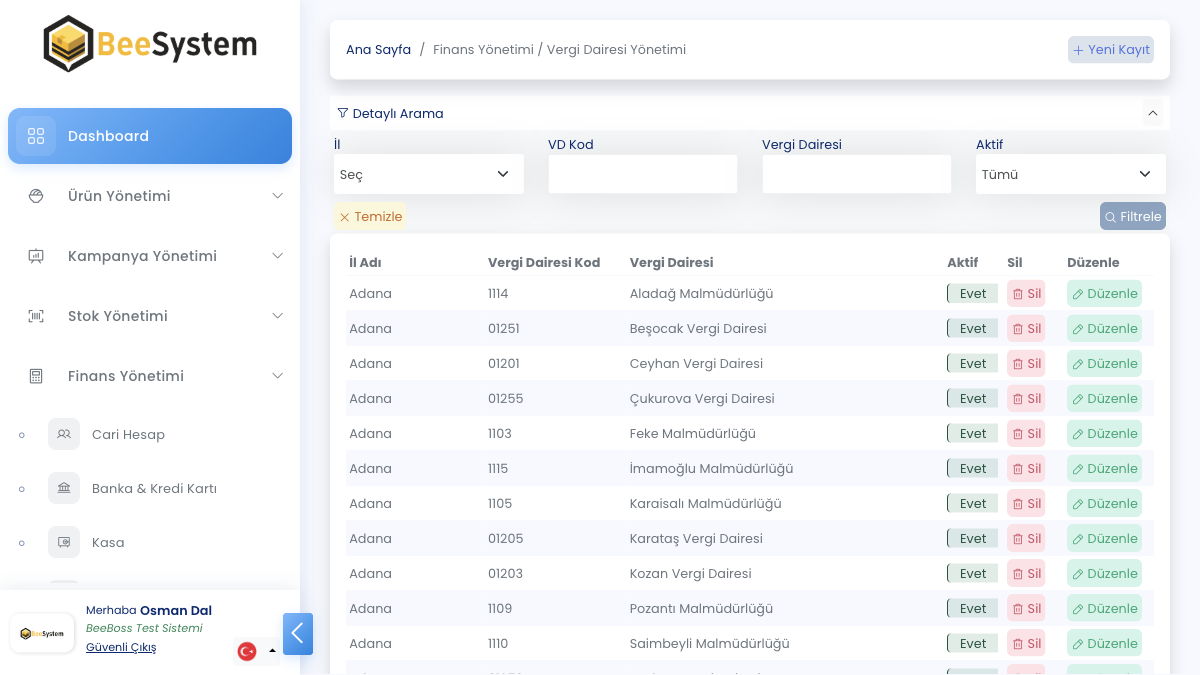This screenshot has height=675, width=1200.
Task: Click the VD Kod input field
Action: [x=642, y=174]
